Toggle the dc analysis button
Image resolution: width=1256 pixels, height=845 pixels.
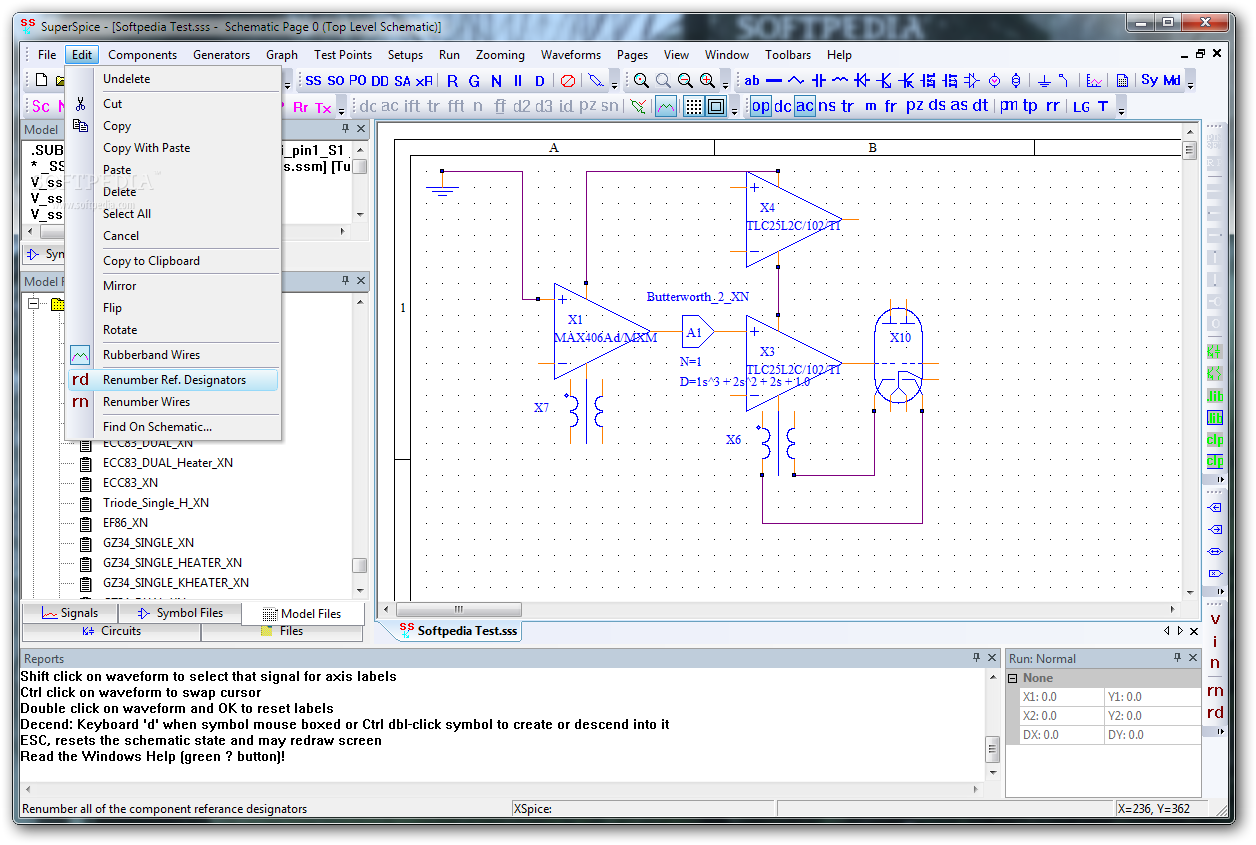[783, 106]
